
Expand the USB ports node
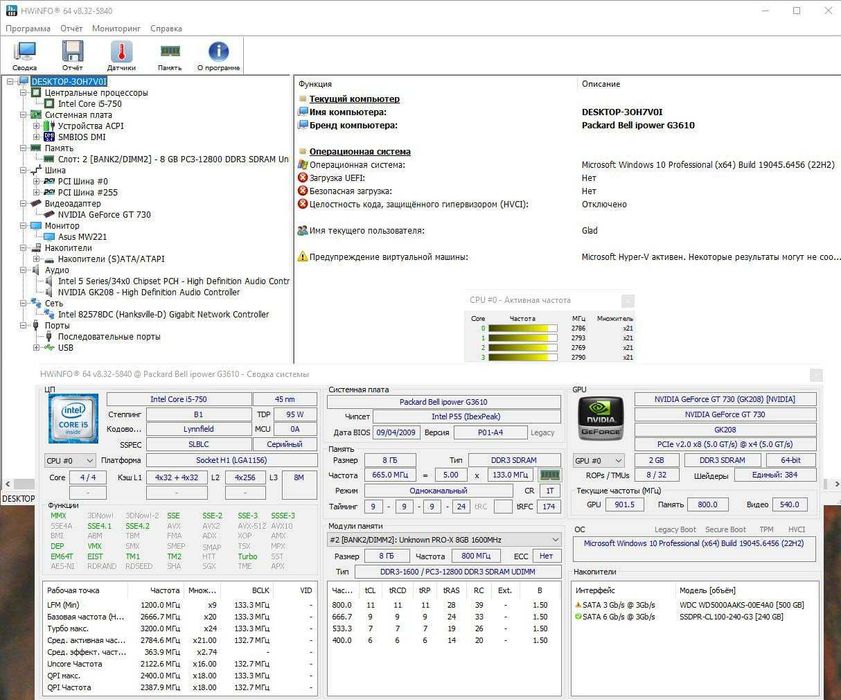pos(36,348)
